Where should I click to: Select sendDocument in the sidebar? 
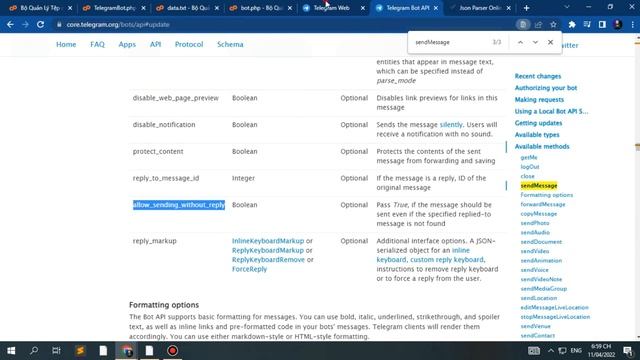(541, 242)
